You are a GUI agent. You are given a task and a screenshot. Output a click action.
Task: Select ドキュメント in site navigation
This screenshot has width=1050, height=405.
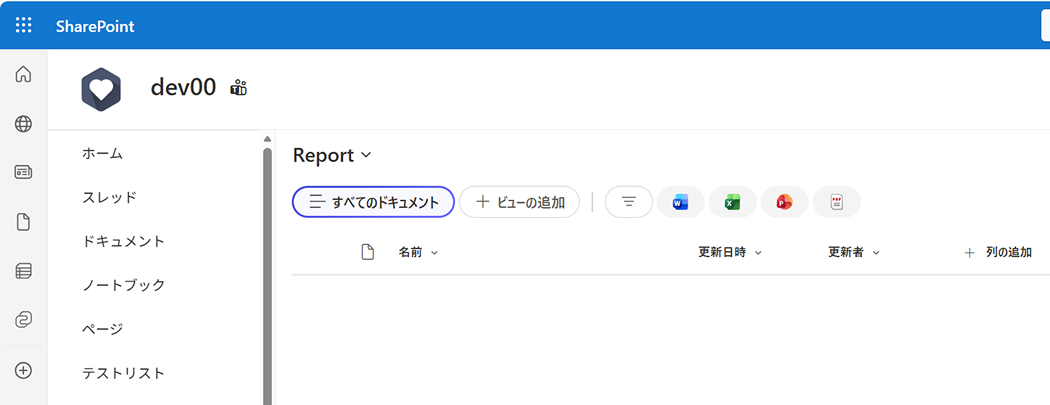124,241
